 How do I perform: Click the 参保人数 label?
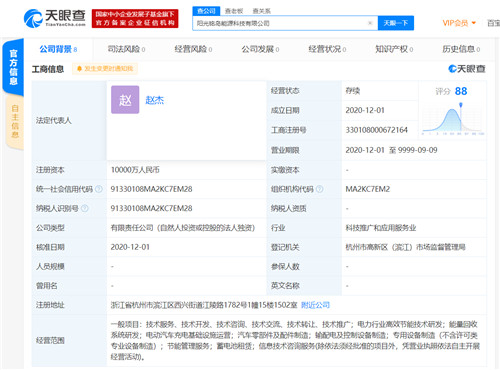[x=285, y=266]
